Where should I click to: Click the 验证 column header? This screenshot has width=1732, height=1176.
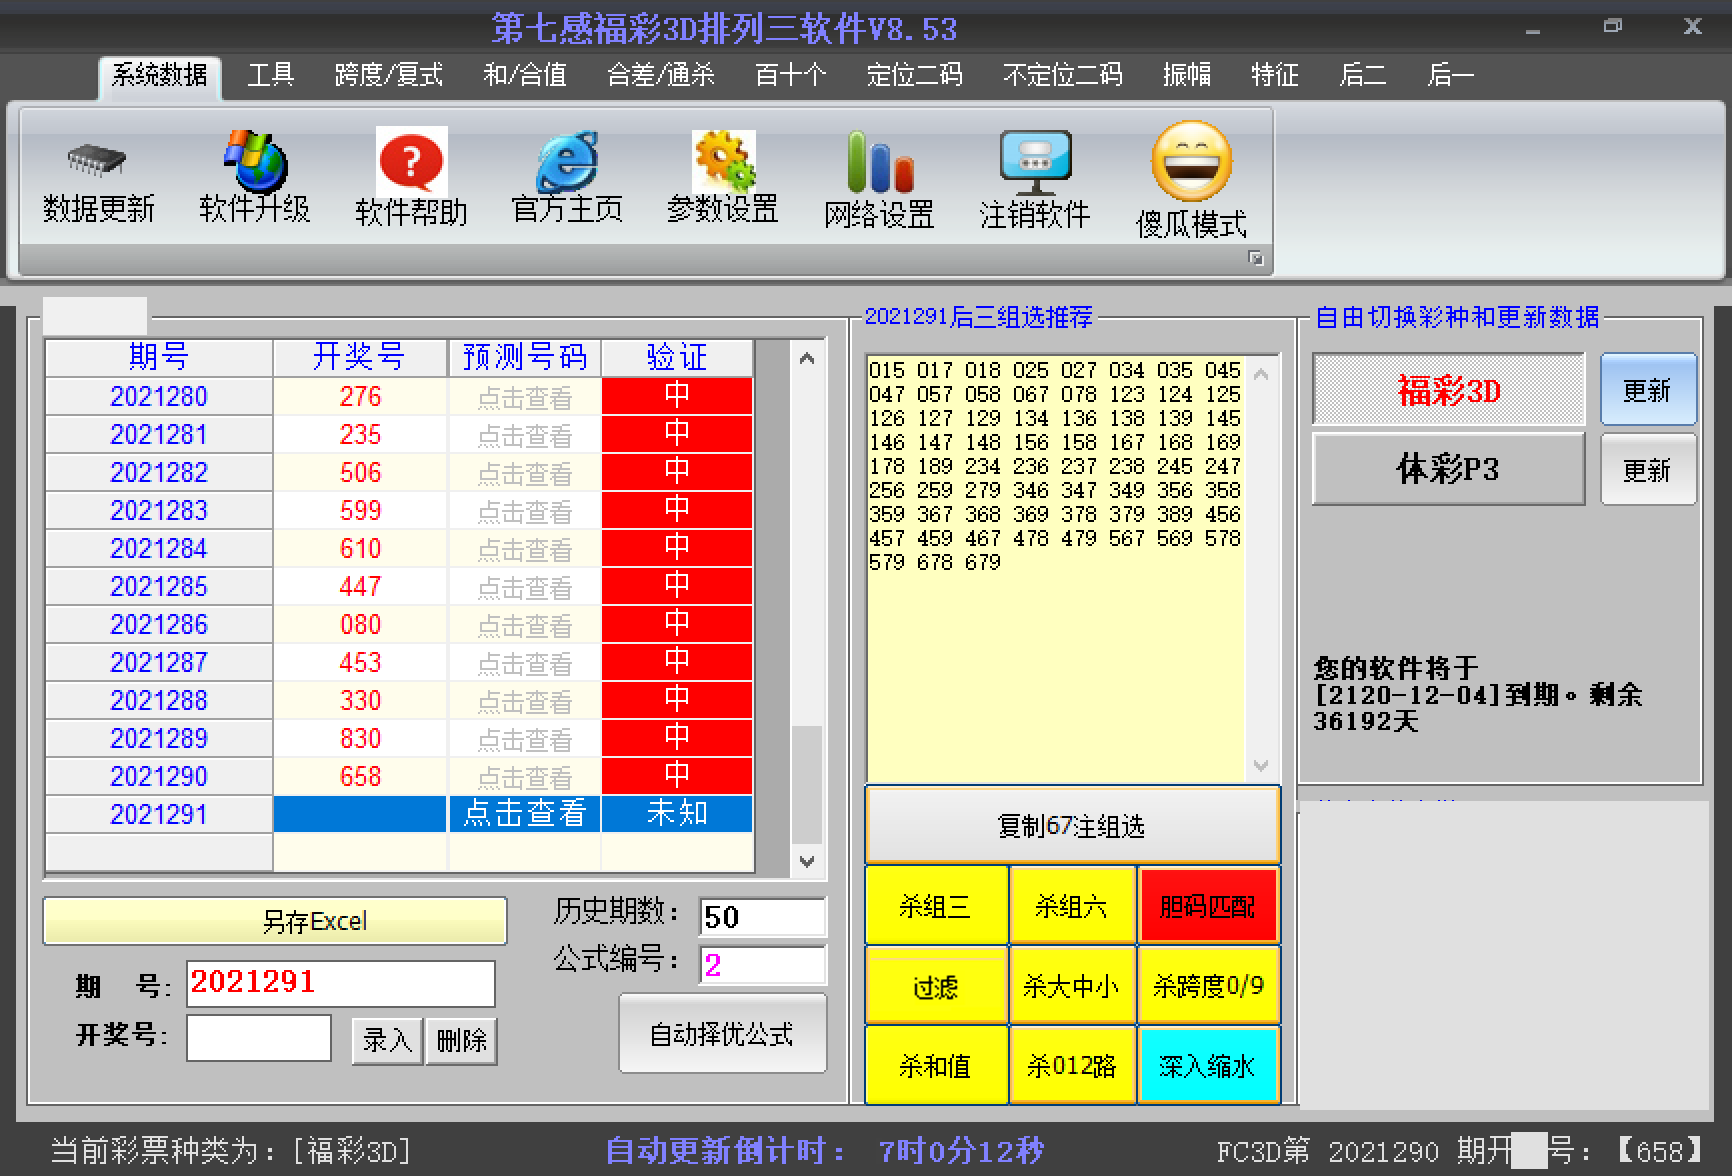(x=677, y=357)
